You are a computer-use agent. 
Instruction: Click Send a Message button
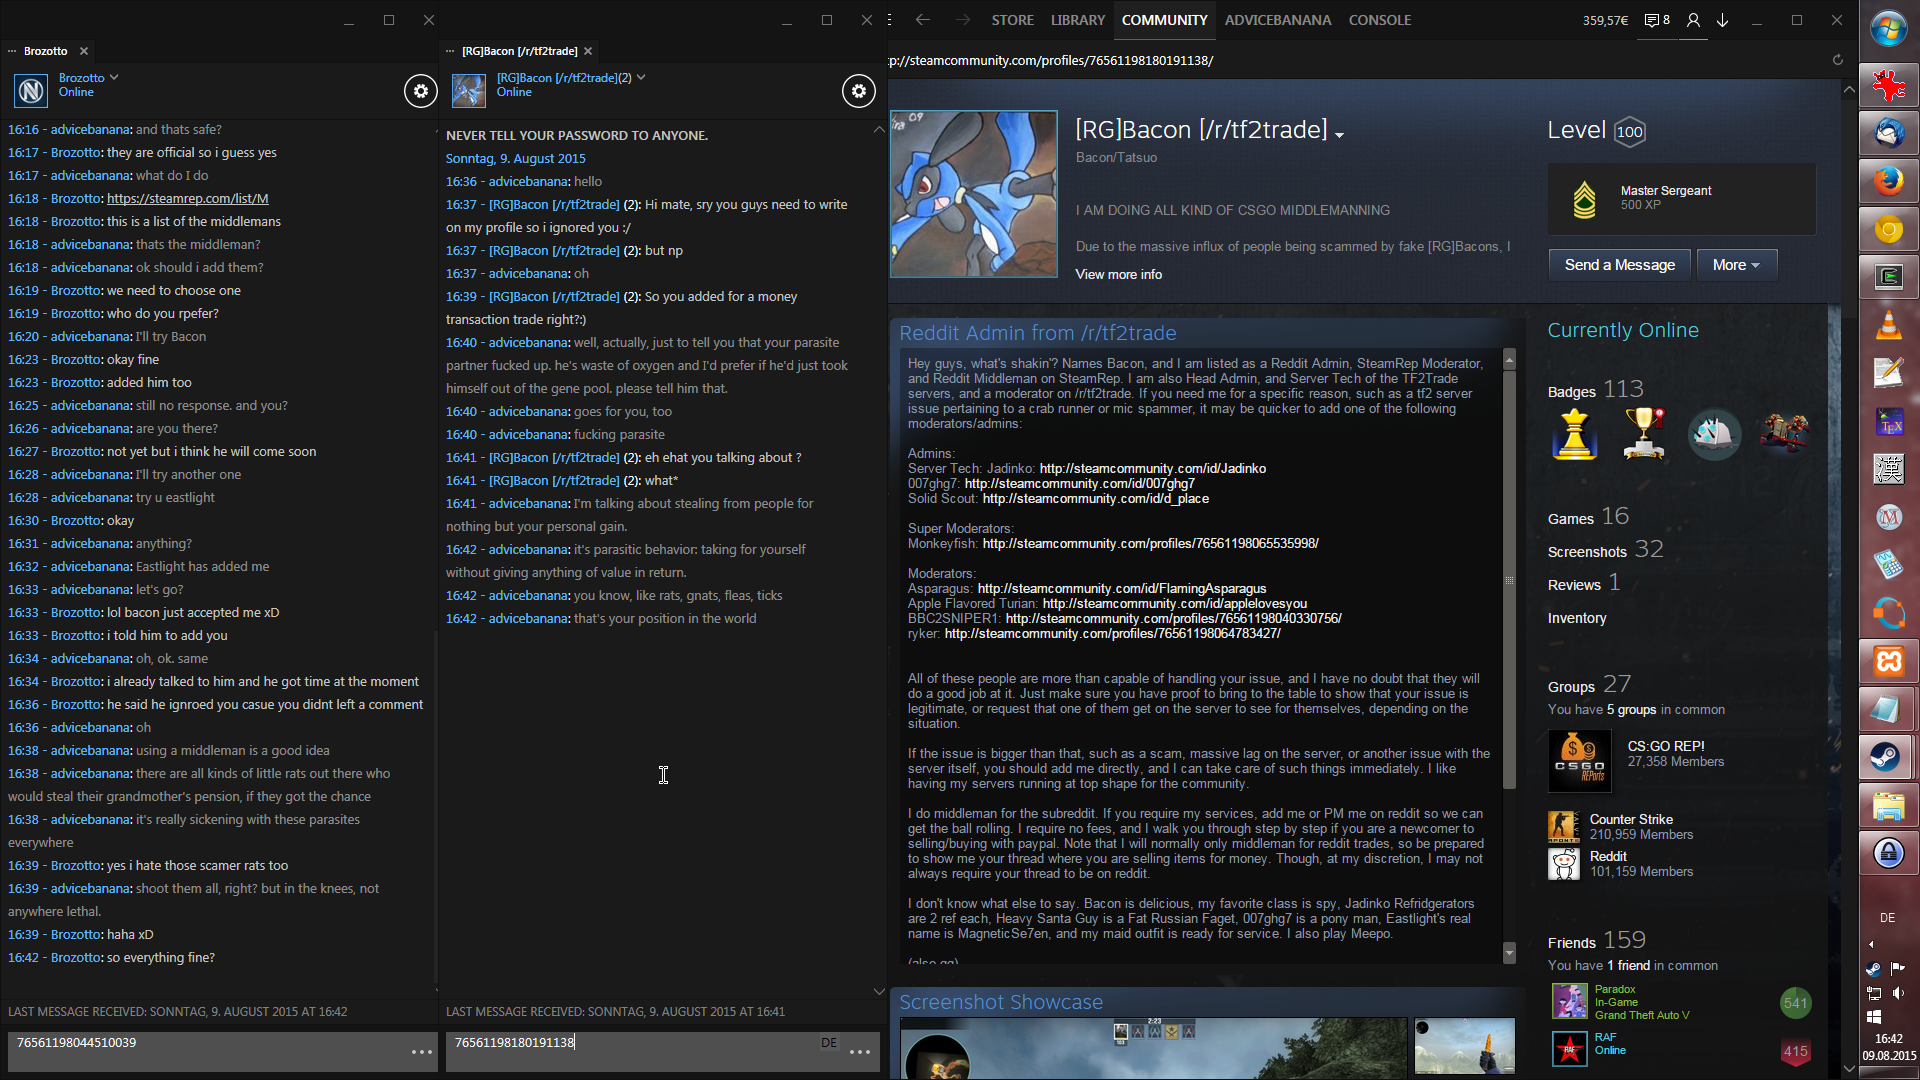1619,265
